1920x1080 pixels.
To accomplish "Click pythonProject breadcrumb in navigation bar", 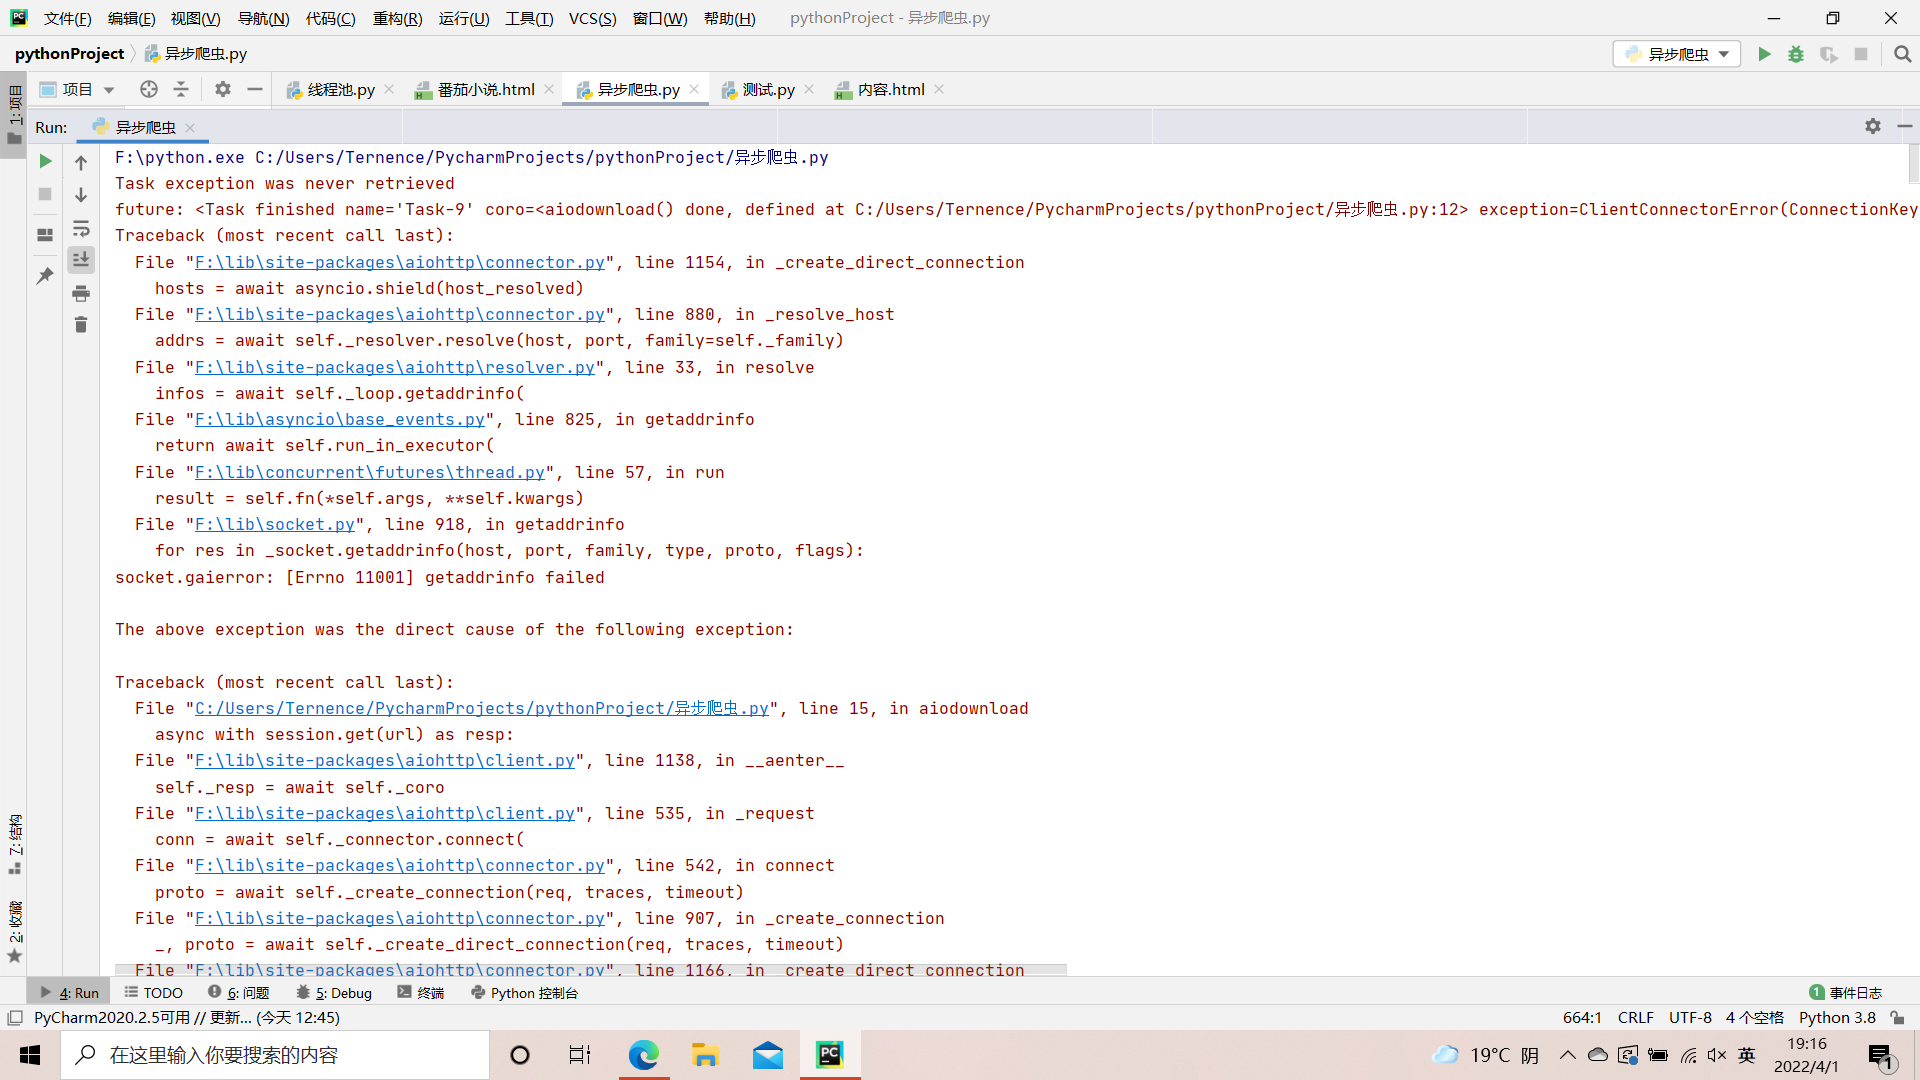I will click(69, 54).
